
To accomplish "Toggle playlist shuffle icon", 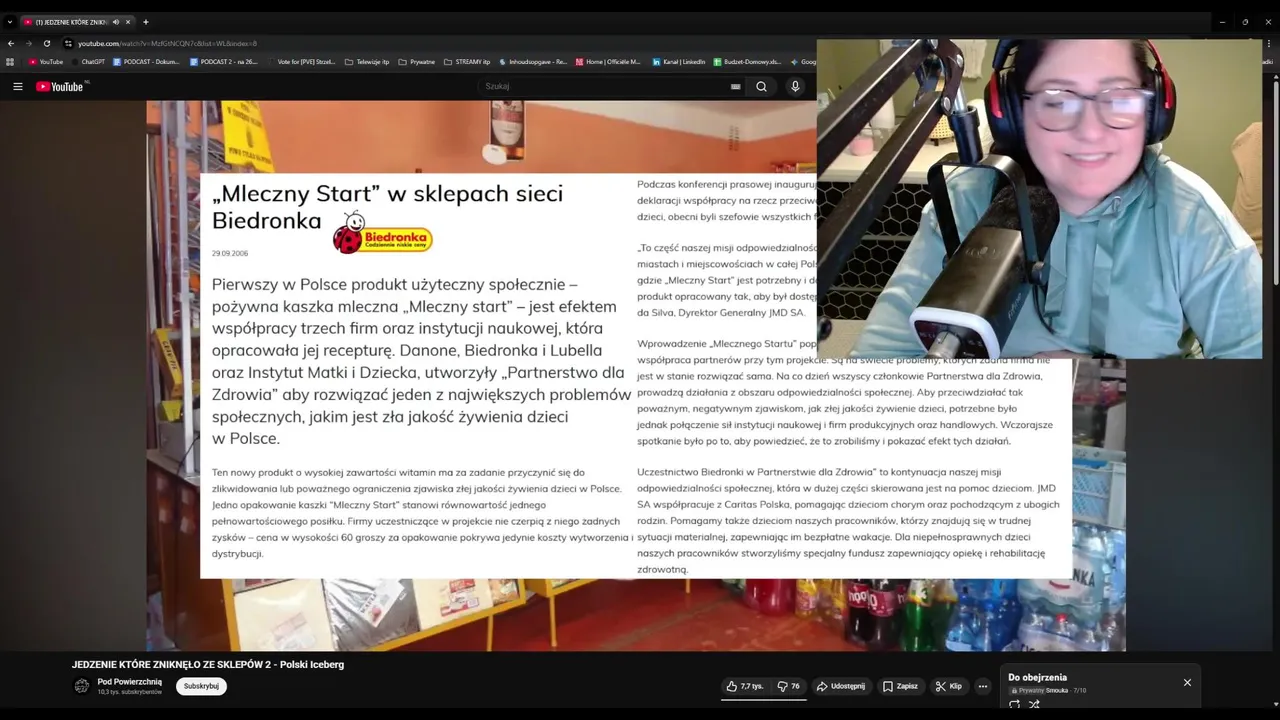I will [1034, 704].
